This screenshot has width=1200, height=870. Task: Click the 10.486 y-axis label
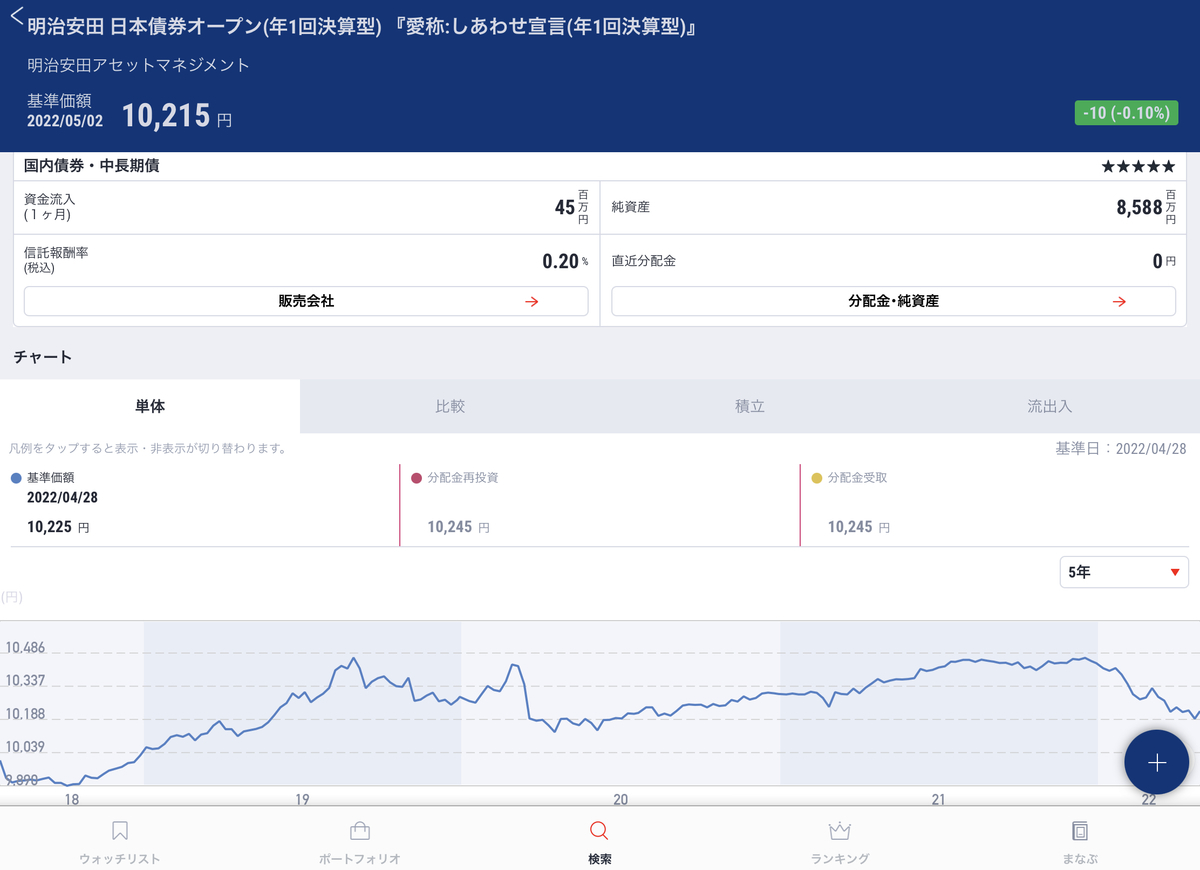pos(25,648)
